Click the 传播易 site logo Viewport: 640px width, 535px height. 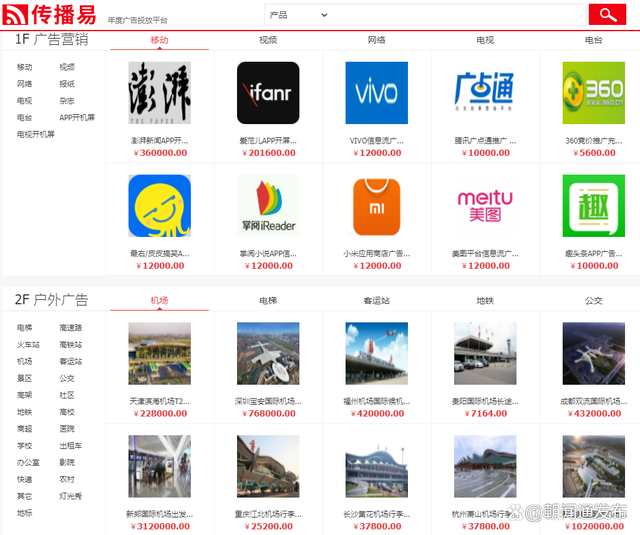coord(49,15)
